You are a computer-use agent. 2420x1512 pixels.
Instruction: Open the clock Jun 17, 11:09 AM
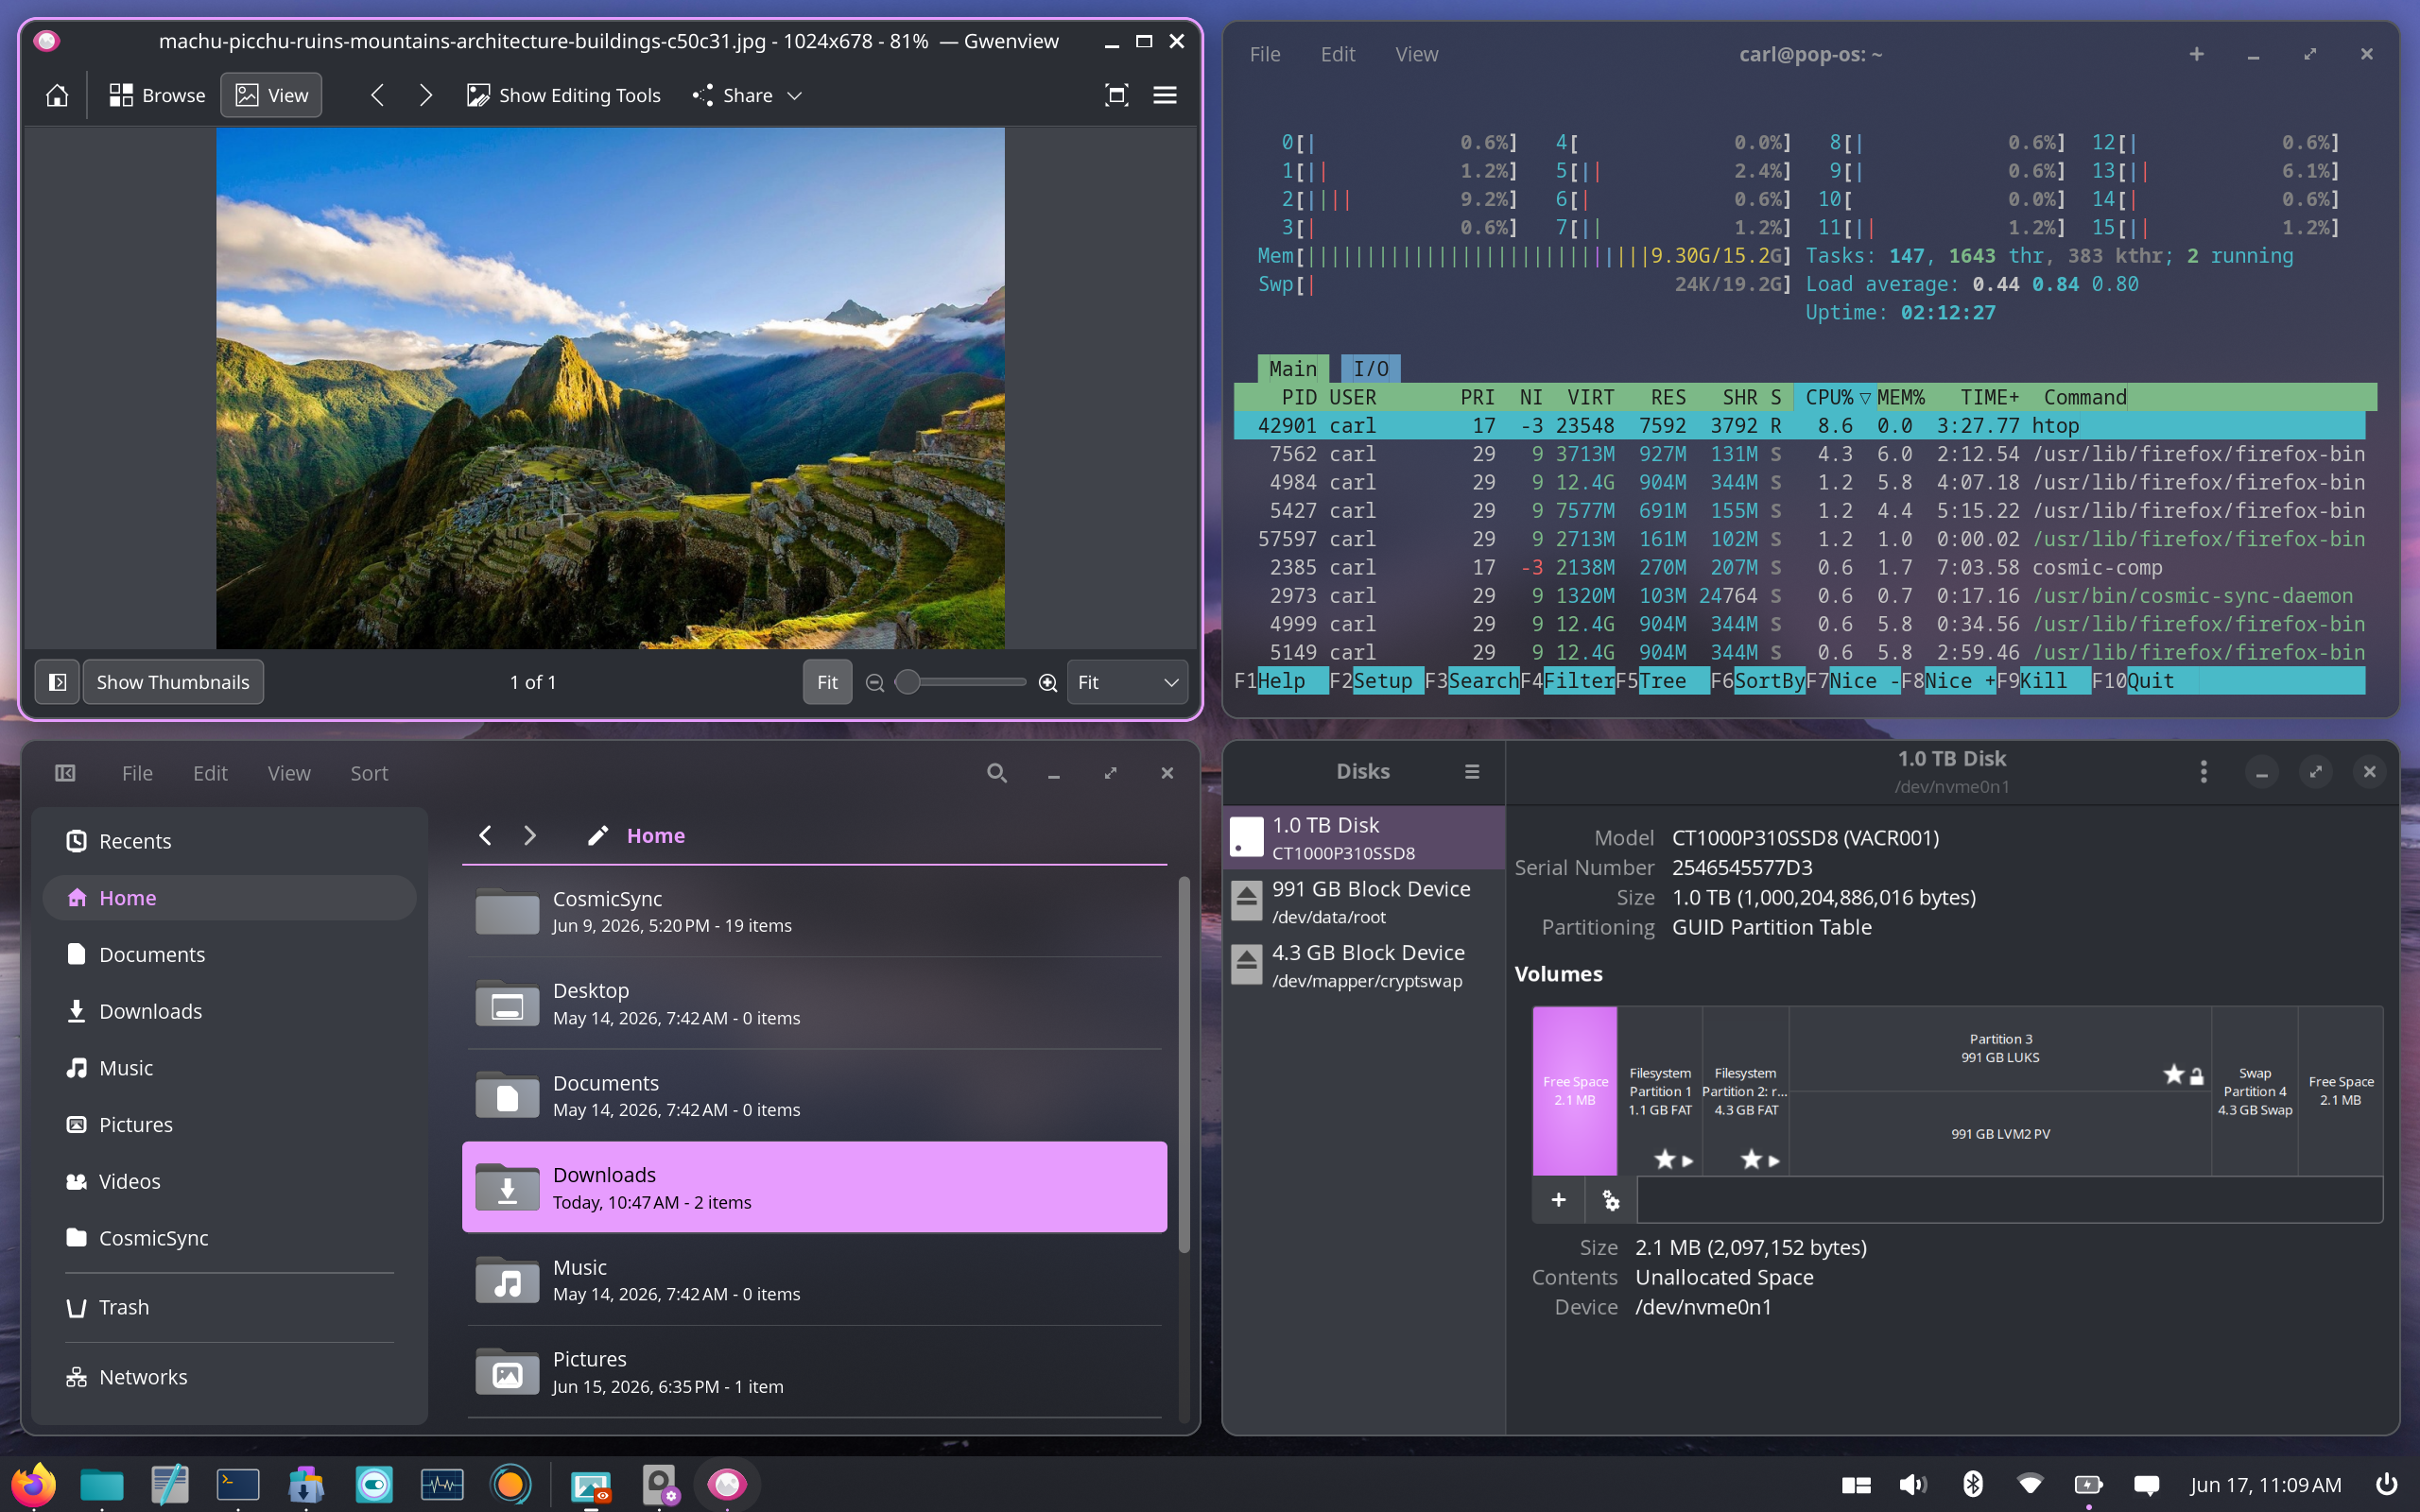[2265, 1485]
